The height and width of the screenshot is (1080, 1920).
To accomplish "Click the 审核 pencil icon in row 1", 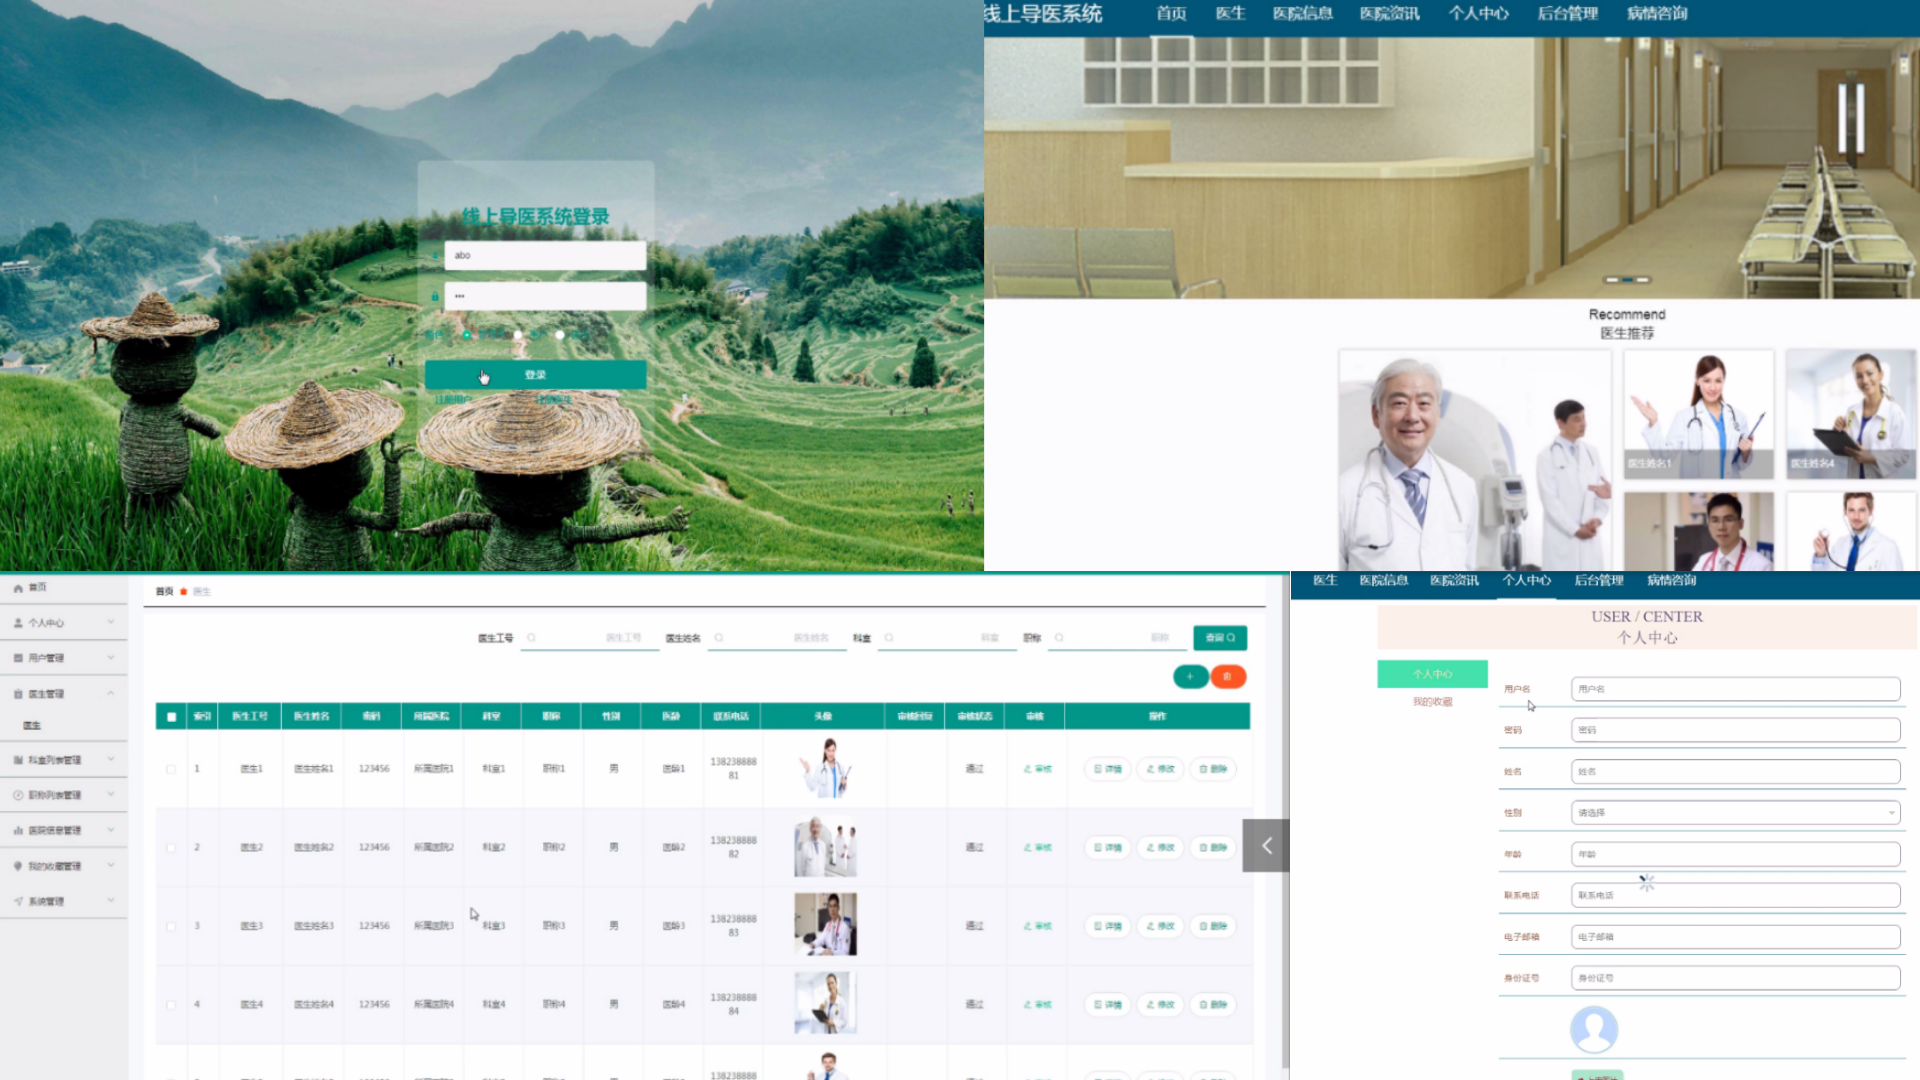I will [1029, 769].
